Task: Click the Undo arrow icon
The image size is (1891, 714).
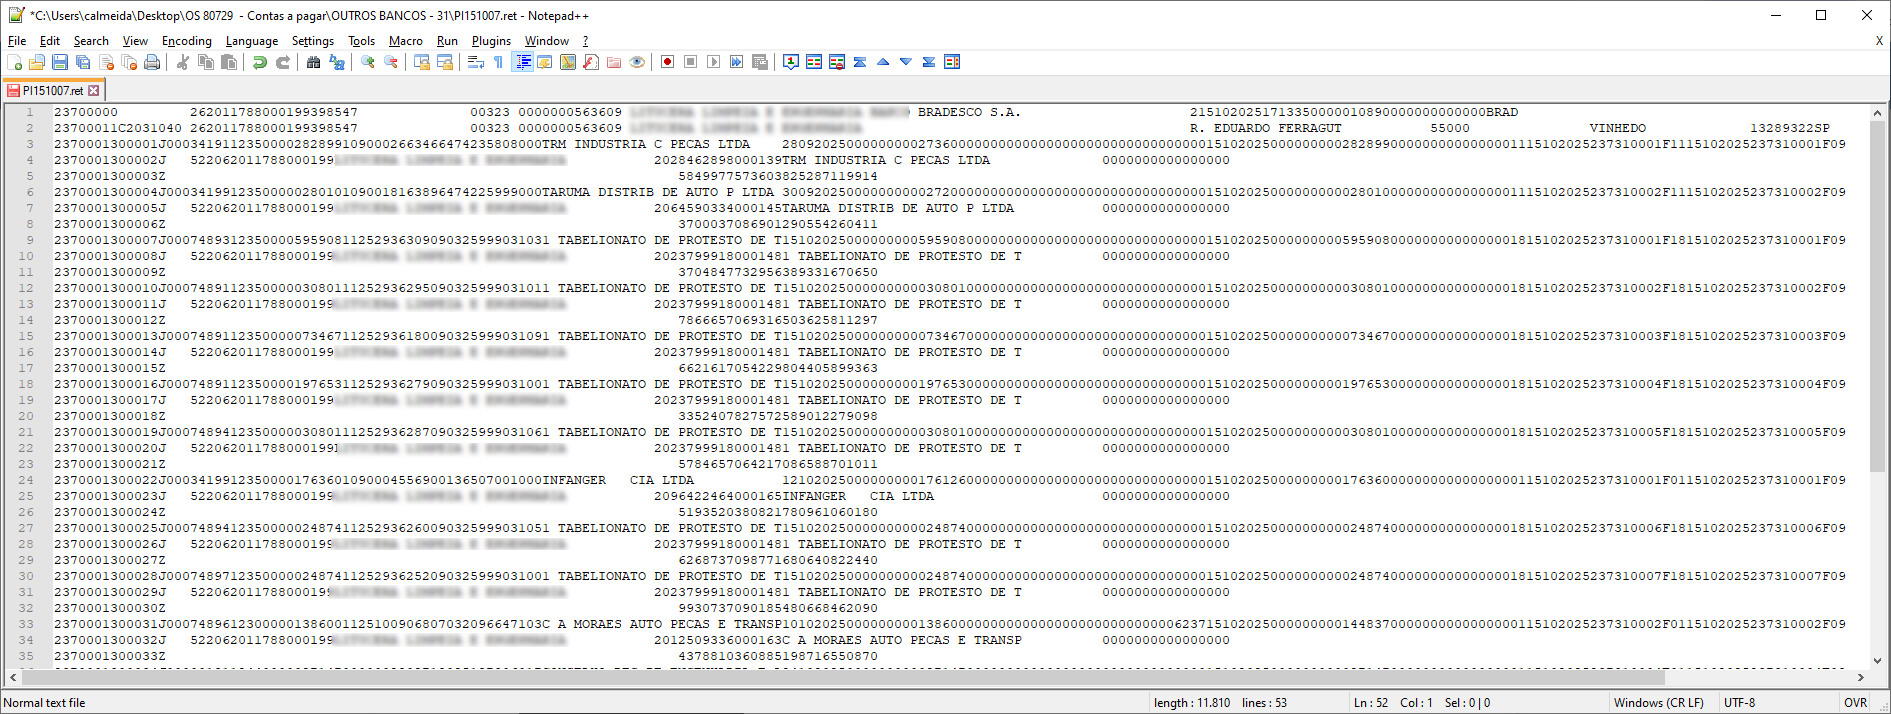Action: (260, 62)
